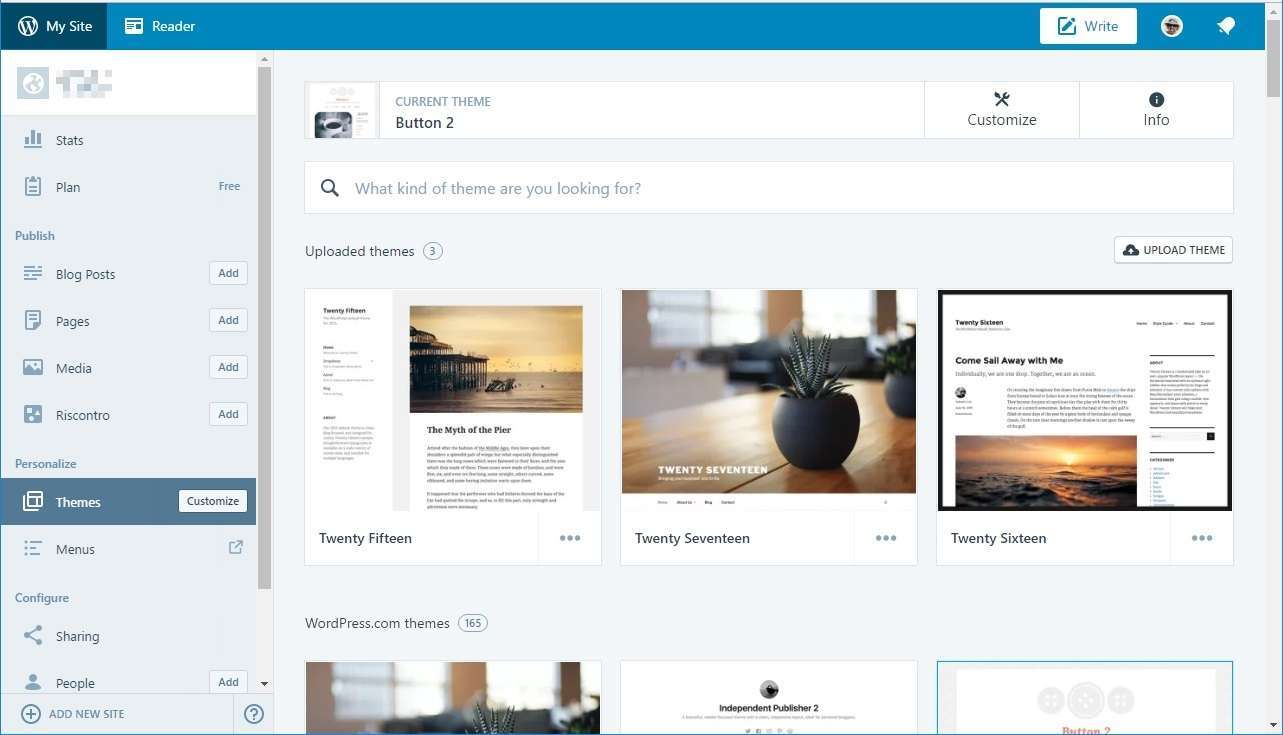Focus the theme search field

pos(769,188)
